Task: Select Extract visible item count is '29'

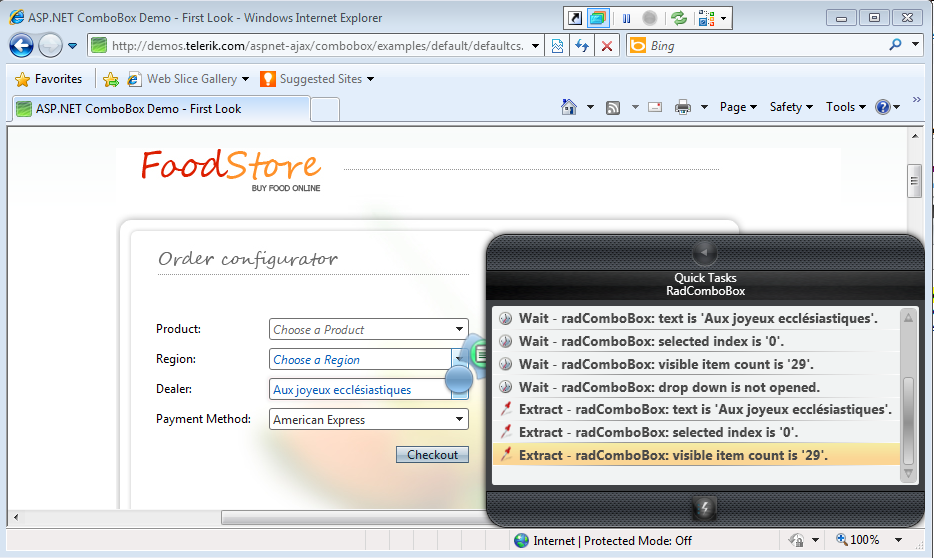Action: (x=696, y=455)
